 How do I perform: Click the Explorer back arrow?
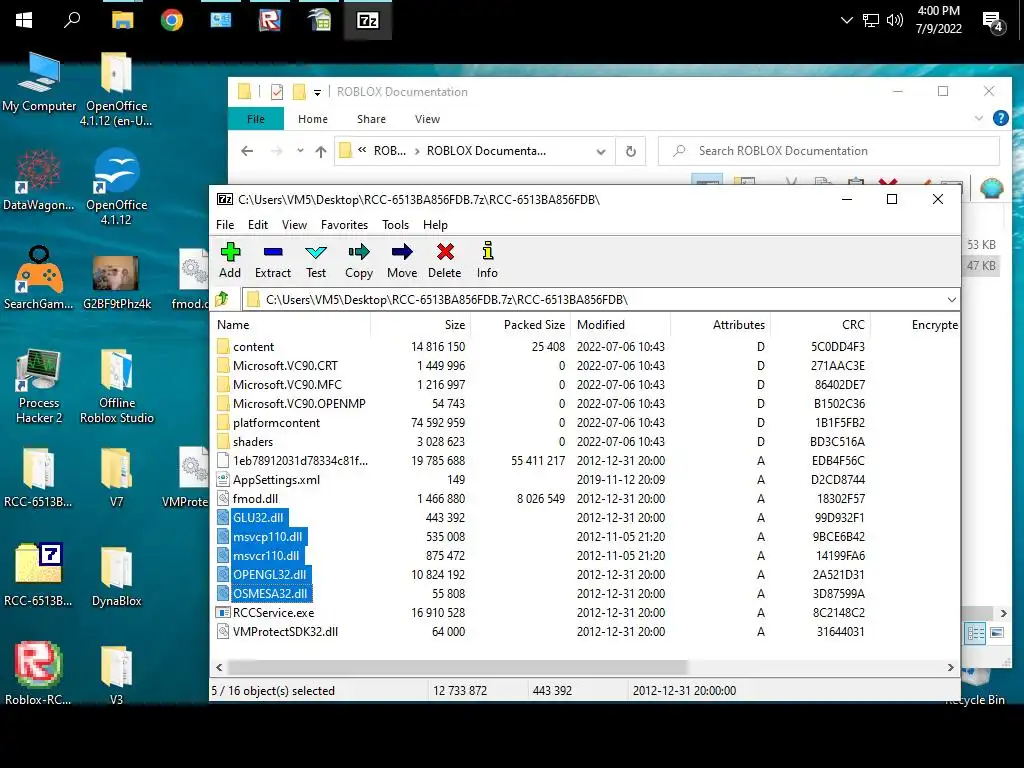tap(247, 151)
